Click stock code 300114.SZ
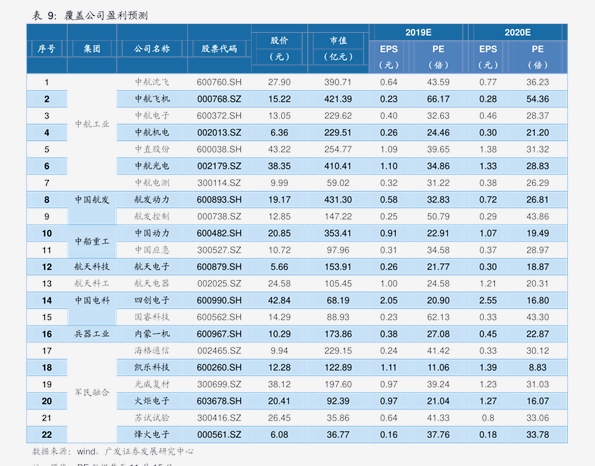595x466 pixels. click(219, 183)
